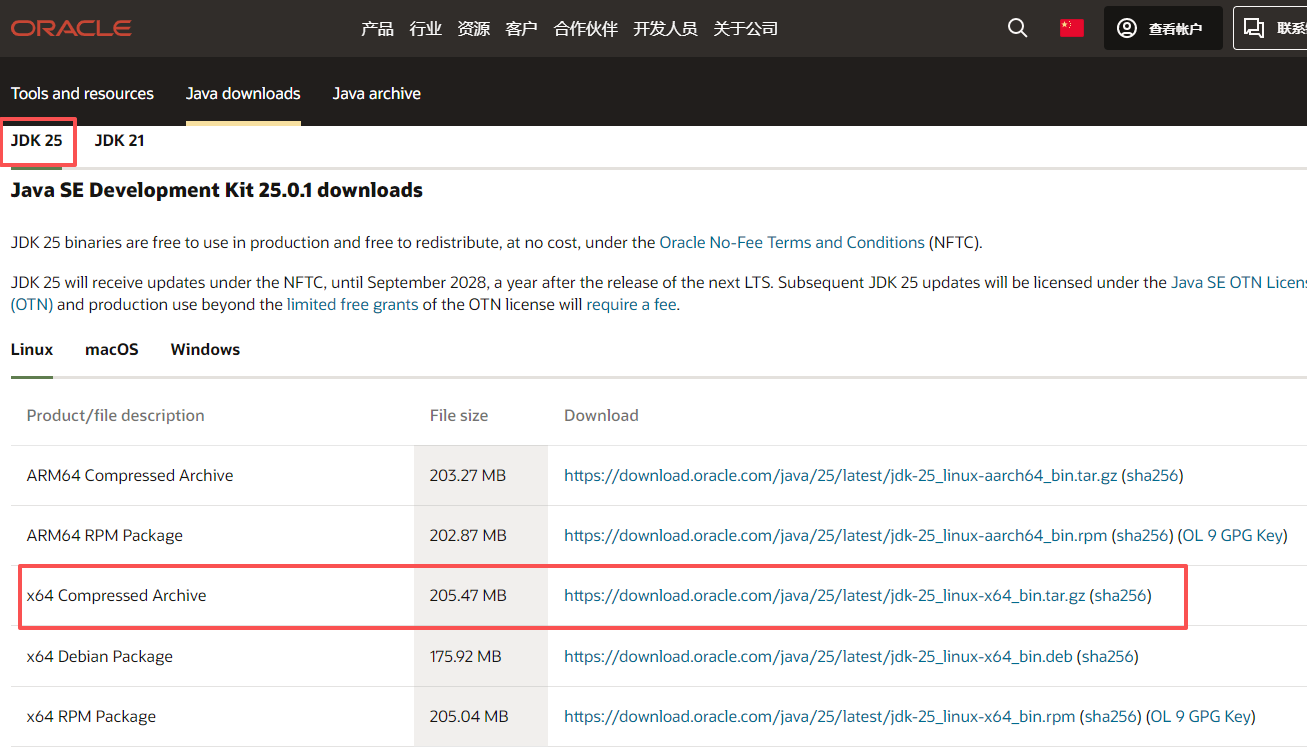This screenshot has height=750, width=1307.
Task: Switch to the Windows platform tab
Action: pos(205,350)
